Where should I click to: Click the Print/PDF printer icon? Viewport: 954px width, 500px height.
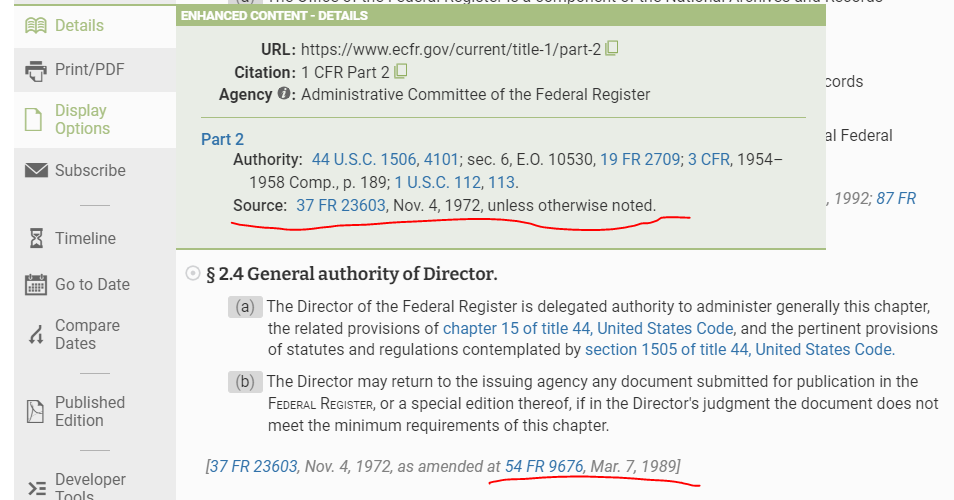click(x=36, y=70)
